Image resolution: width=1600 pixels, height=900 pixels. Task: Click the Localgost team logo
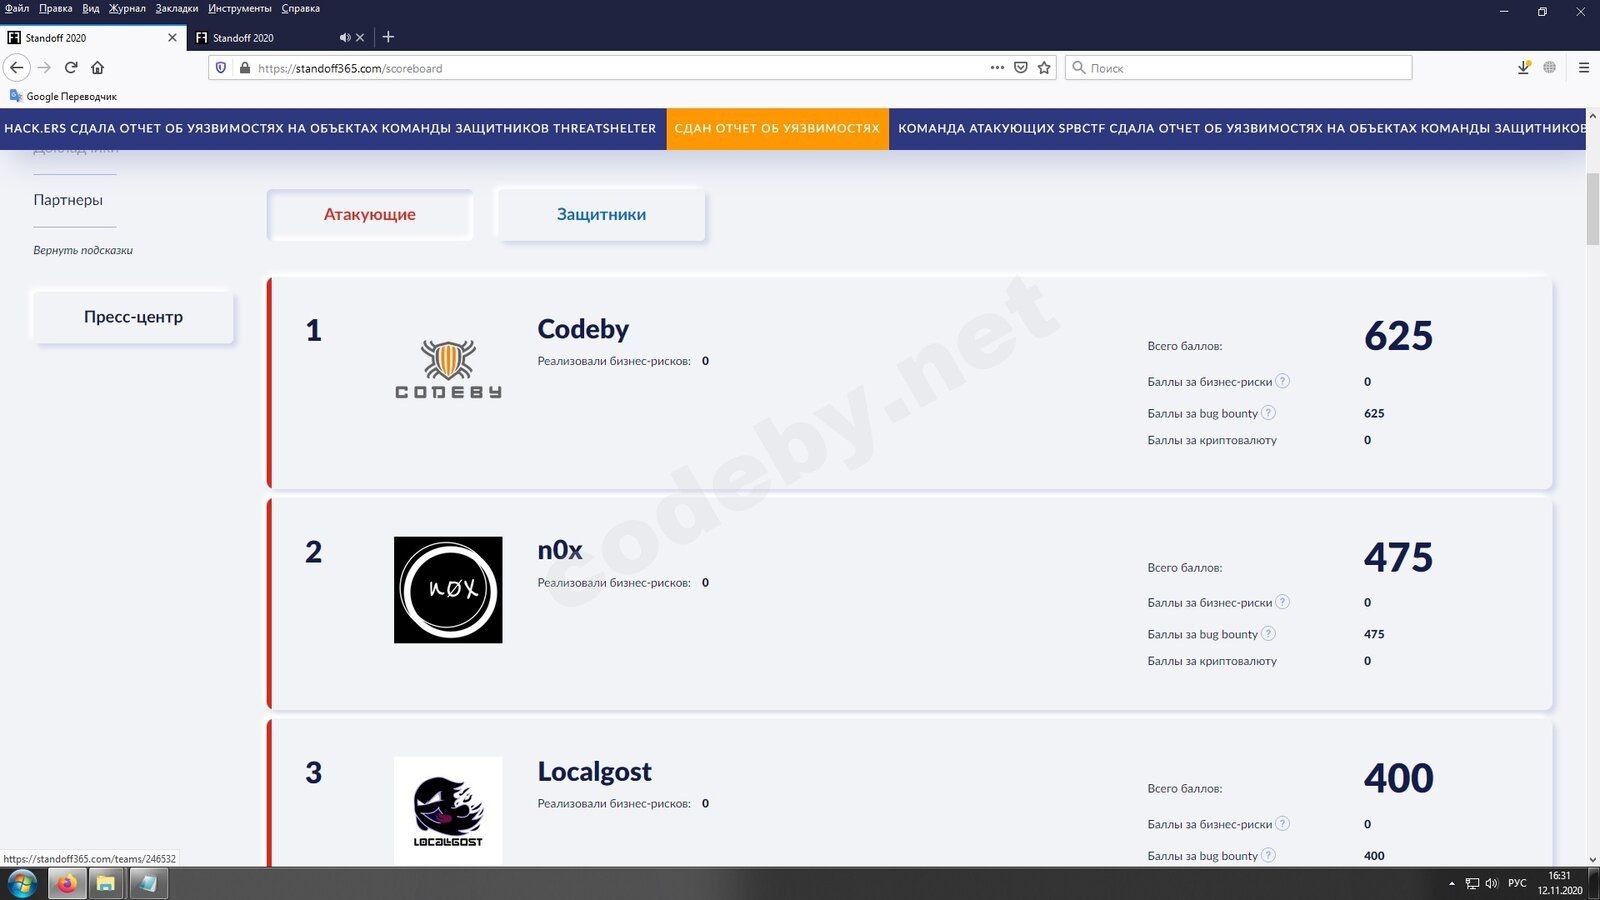[x=448, y=811]
